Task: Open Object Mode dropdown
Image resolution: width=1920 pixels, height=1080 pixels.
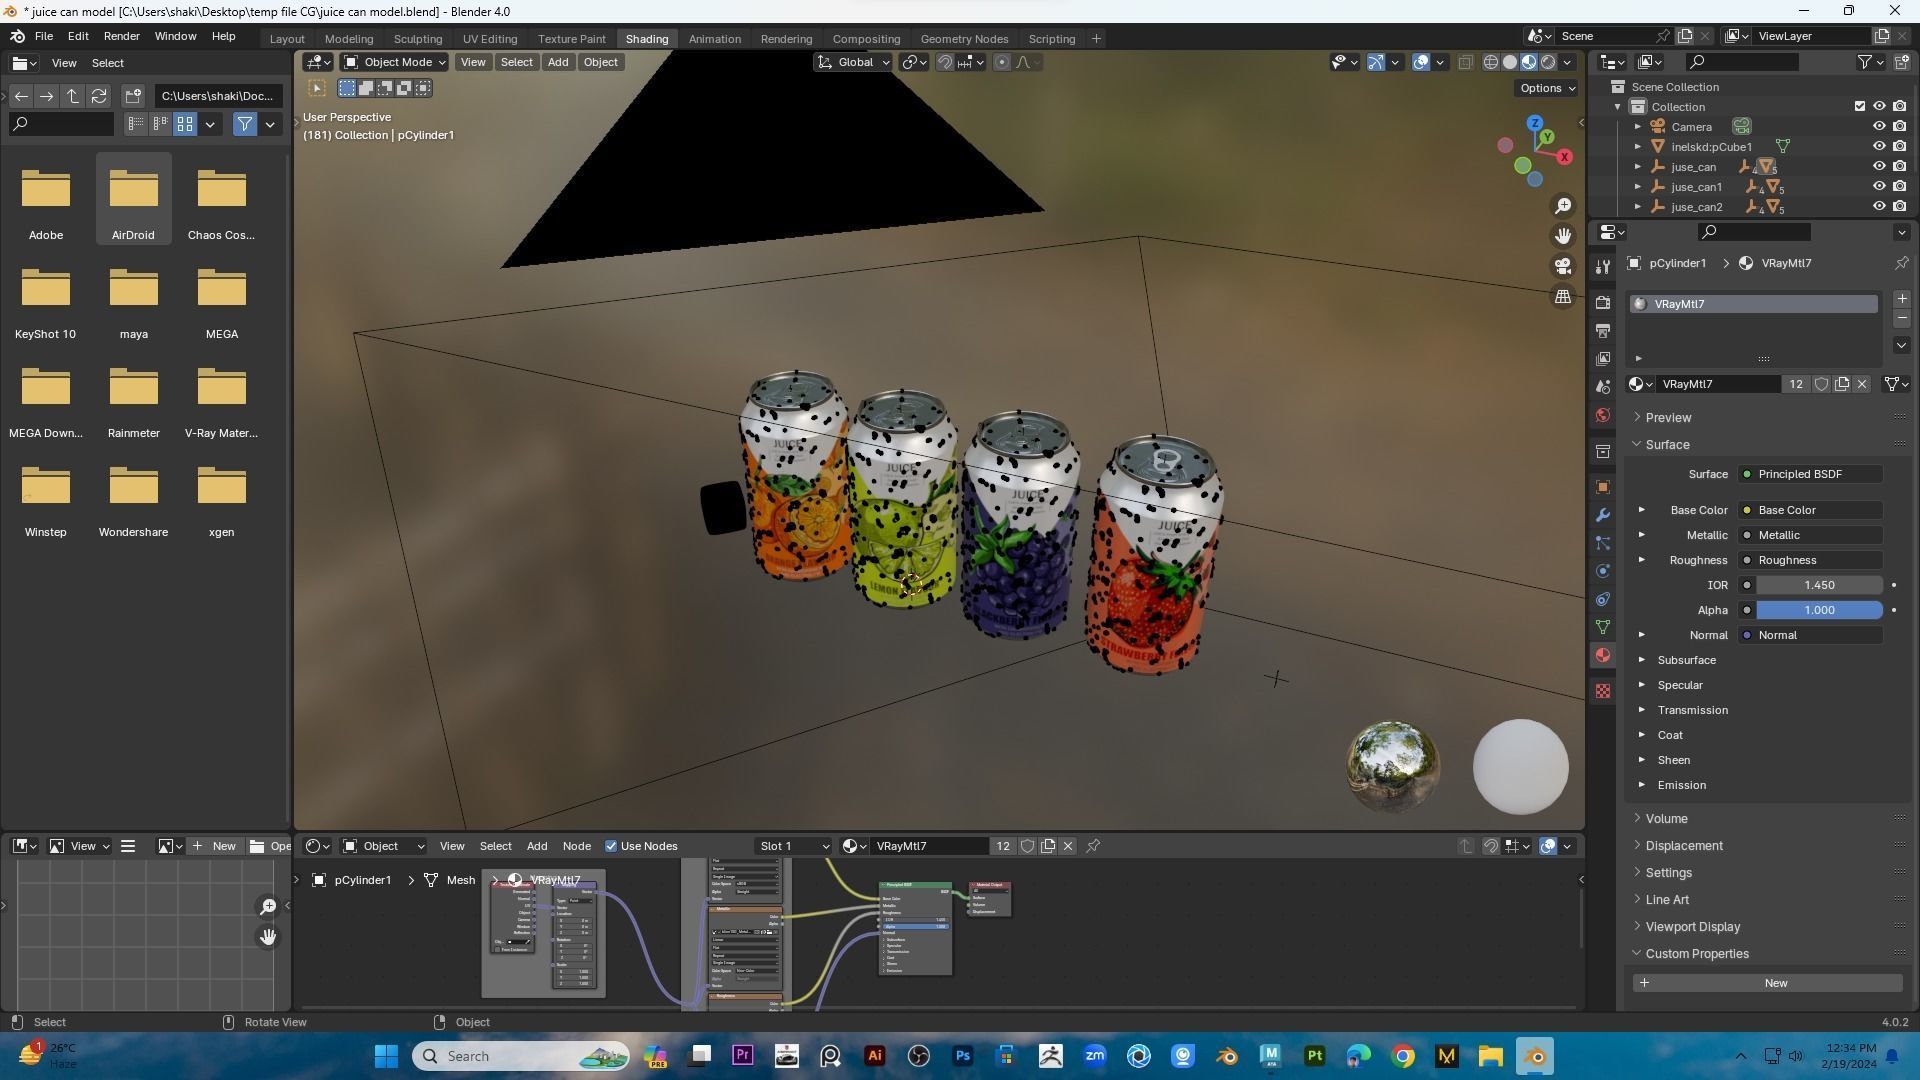Action: pyautogui.click(x=395, y=62)
